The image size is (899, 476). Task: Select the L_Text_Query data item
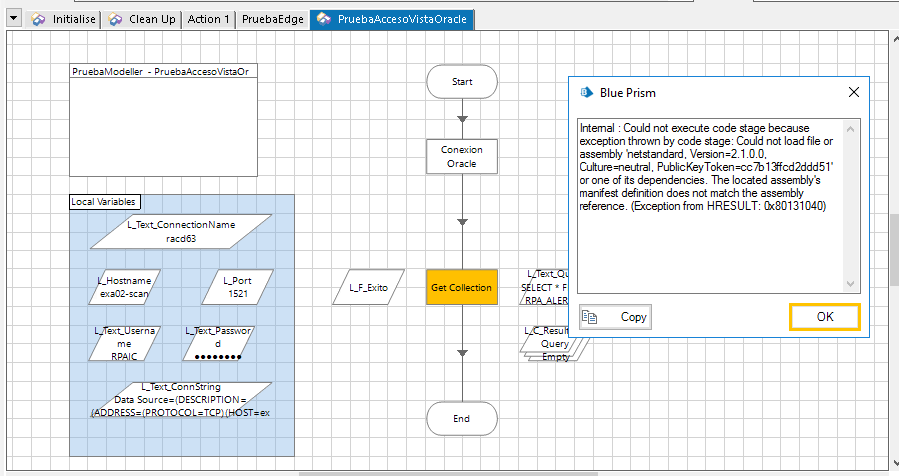[x=544, y=287]
